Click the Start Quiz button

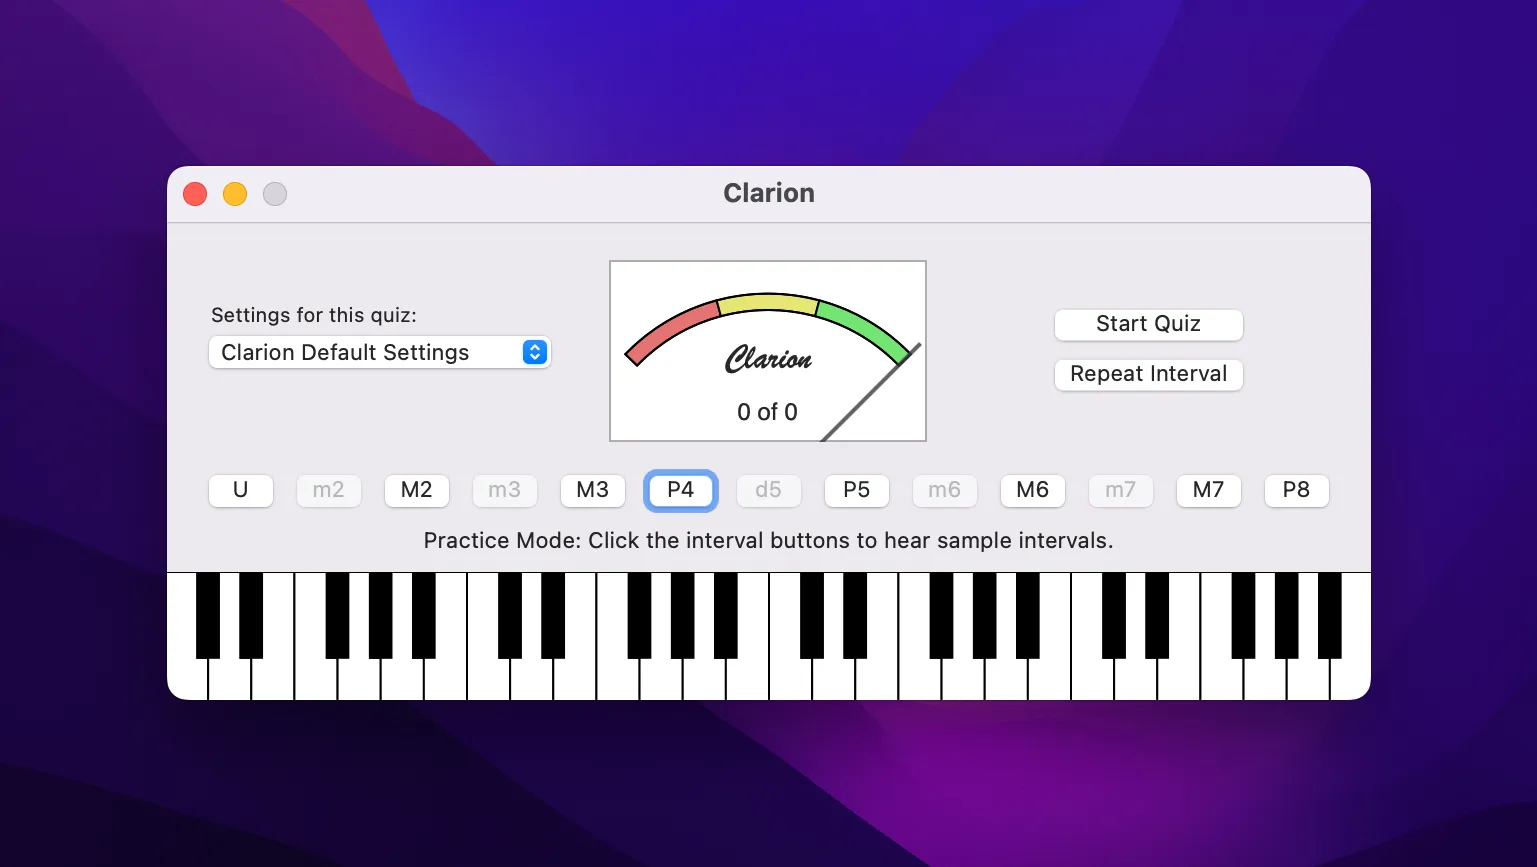[1148, 324]
